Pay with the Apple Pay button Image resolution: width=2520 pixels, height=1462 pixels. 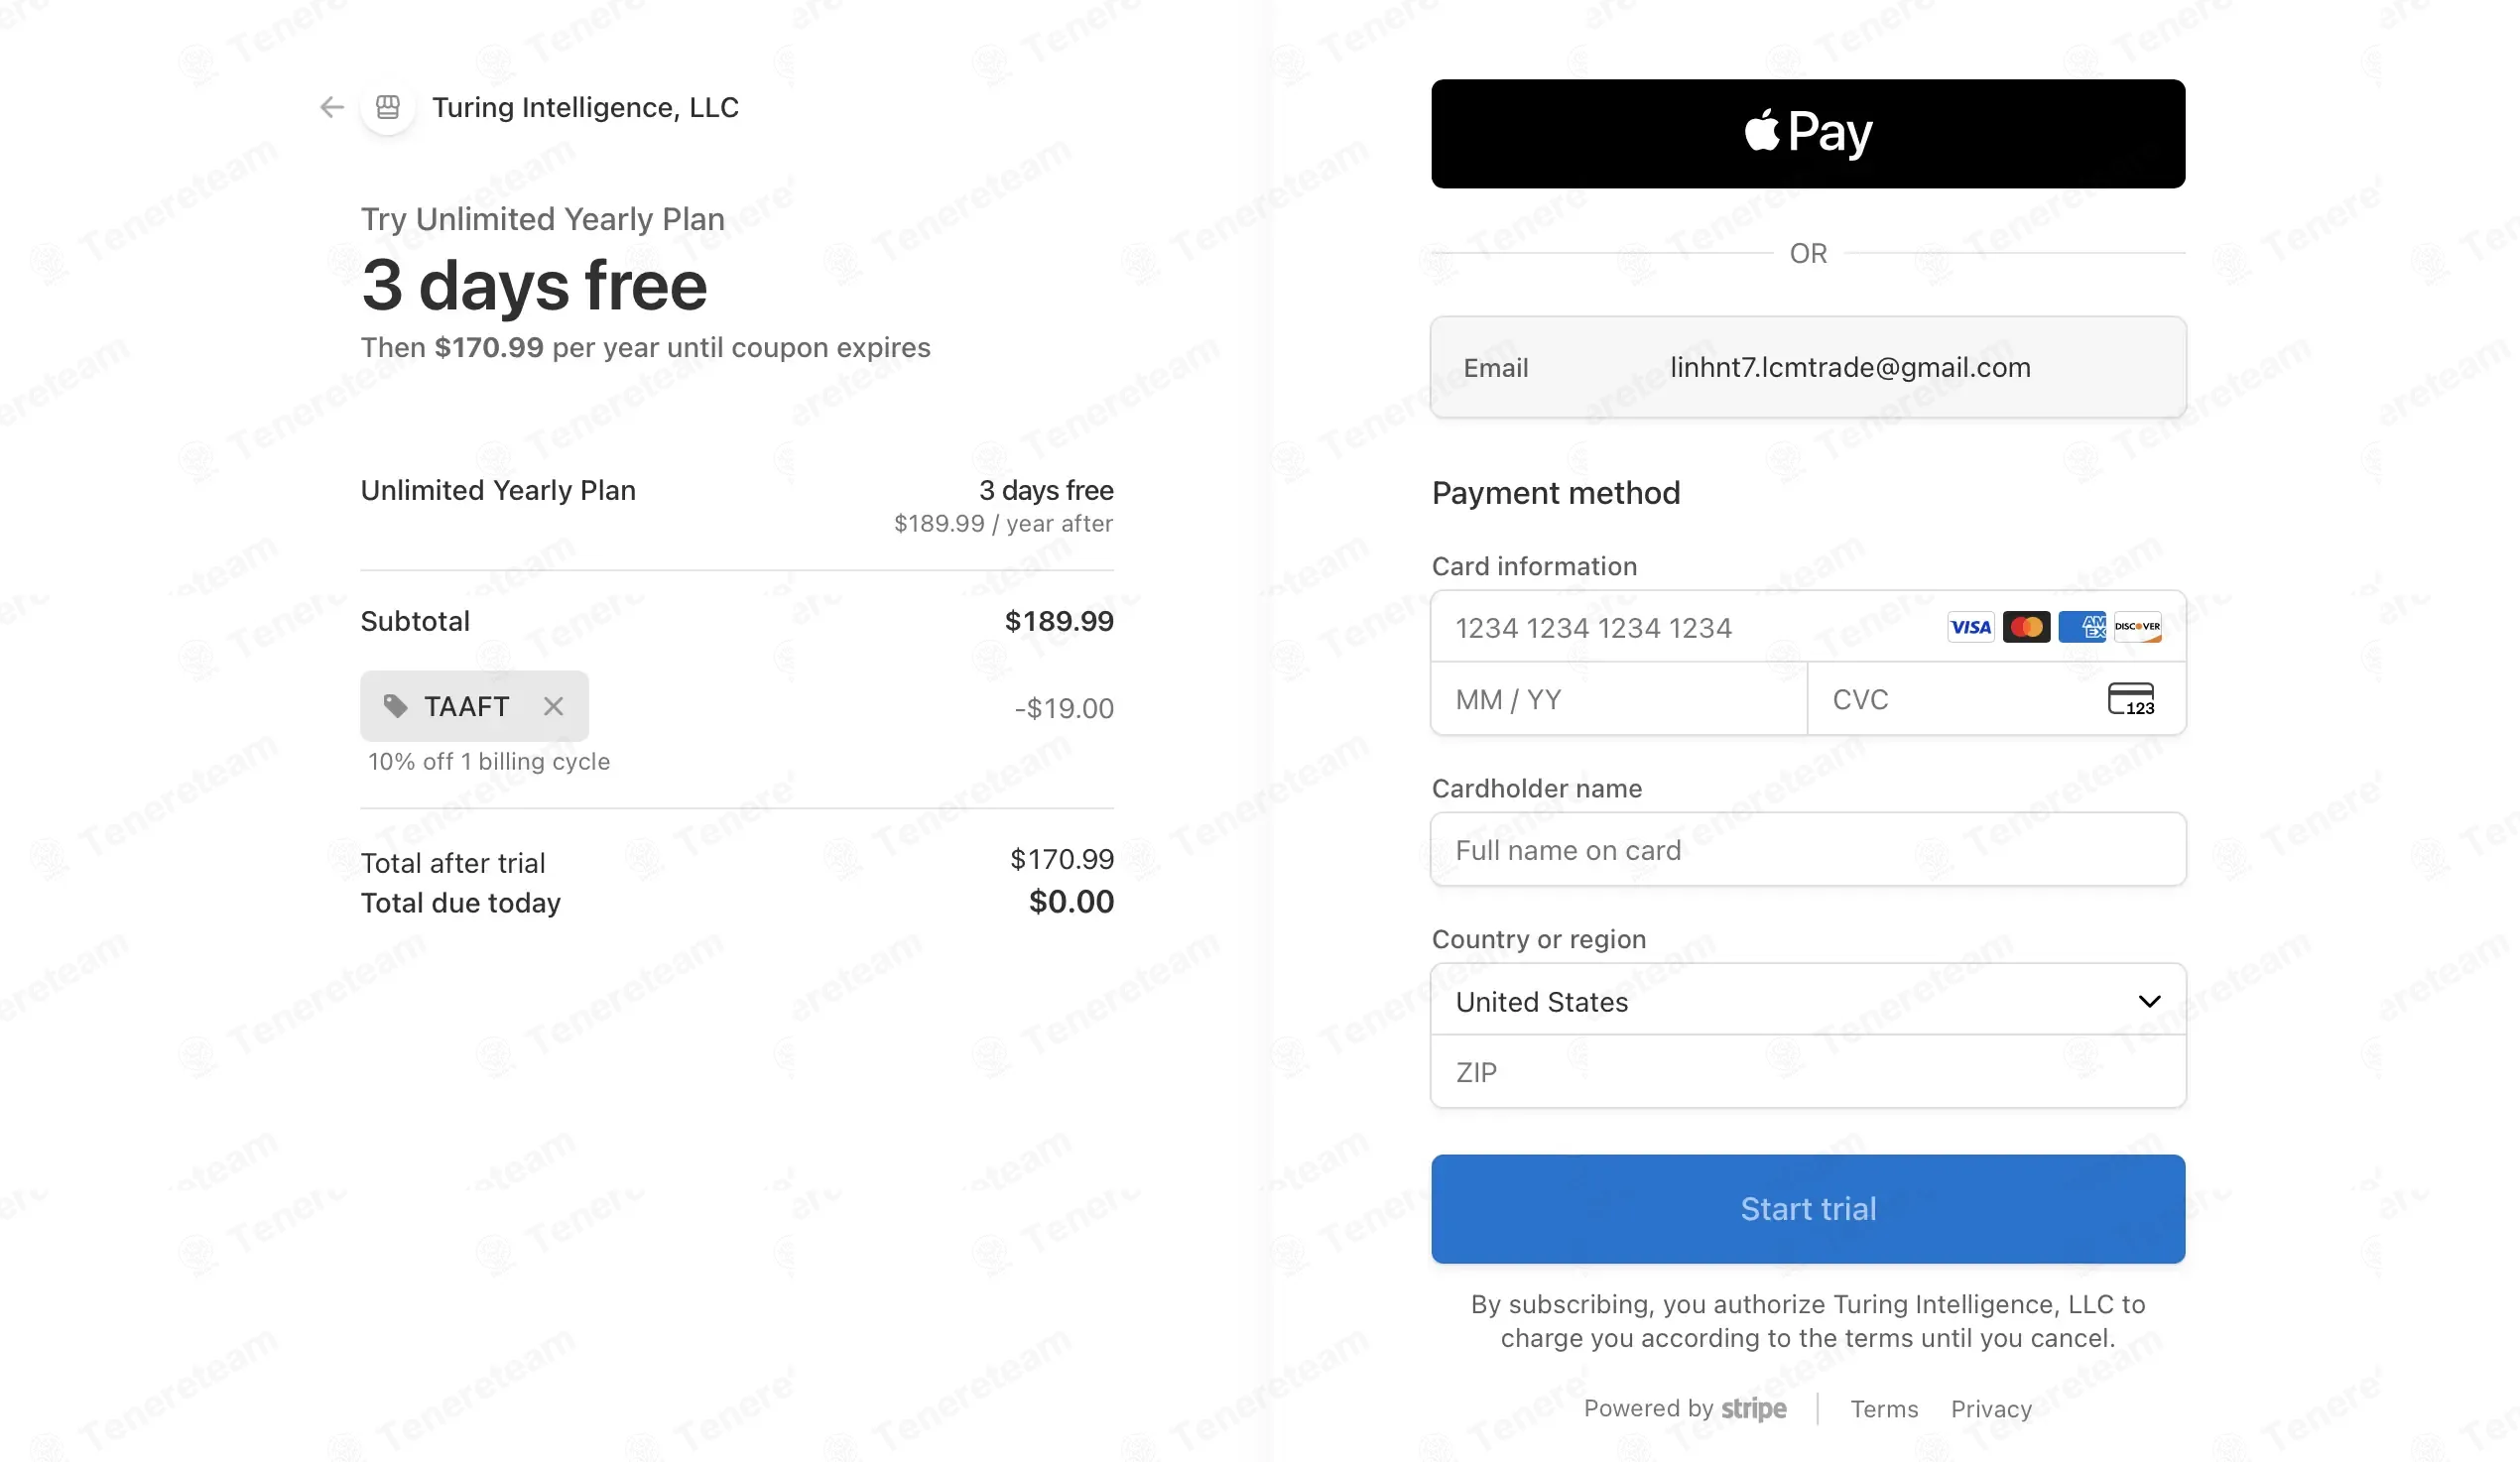coord(1807,133)
